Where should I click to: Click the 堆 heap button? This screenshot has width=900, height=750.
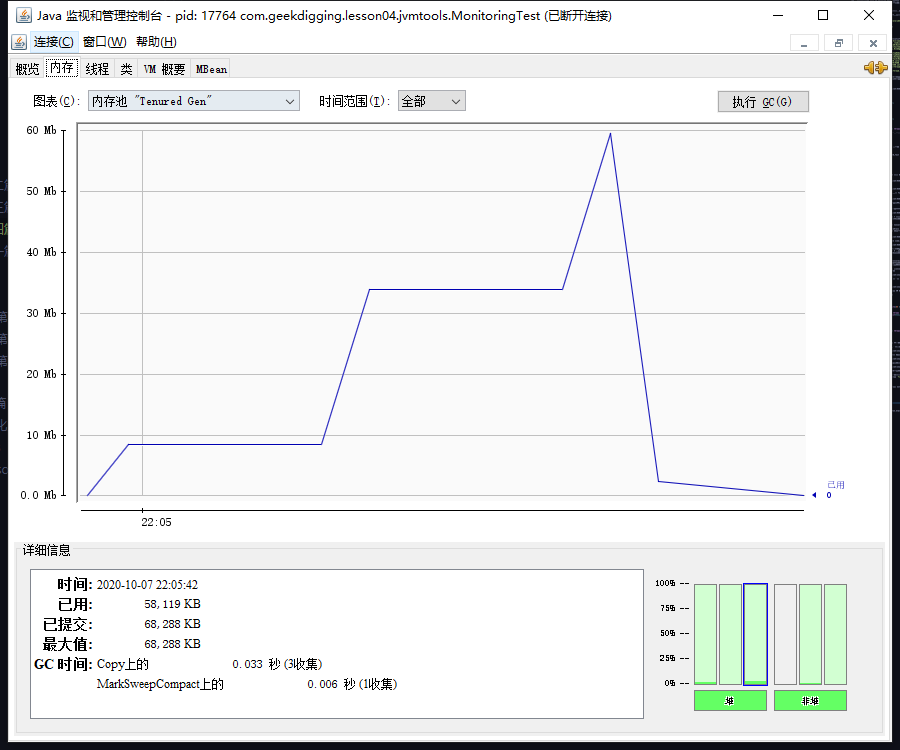730,701
